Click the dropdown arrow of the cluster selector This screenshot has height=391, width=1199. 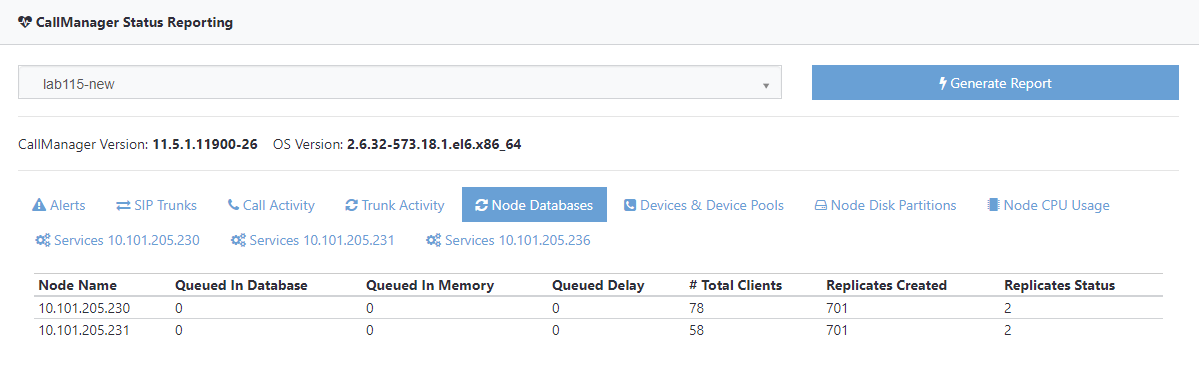765,85
